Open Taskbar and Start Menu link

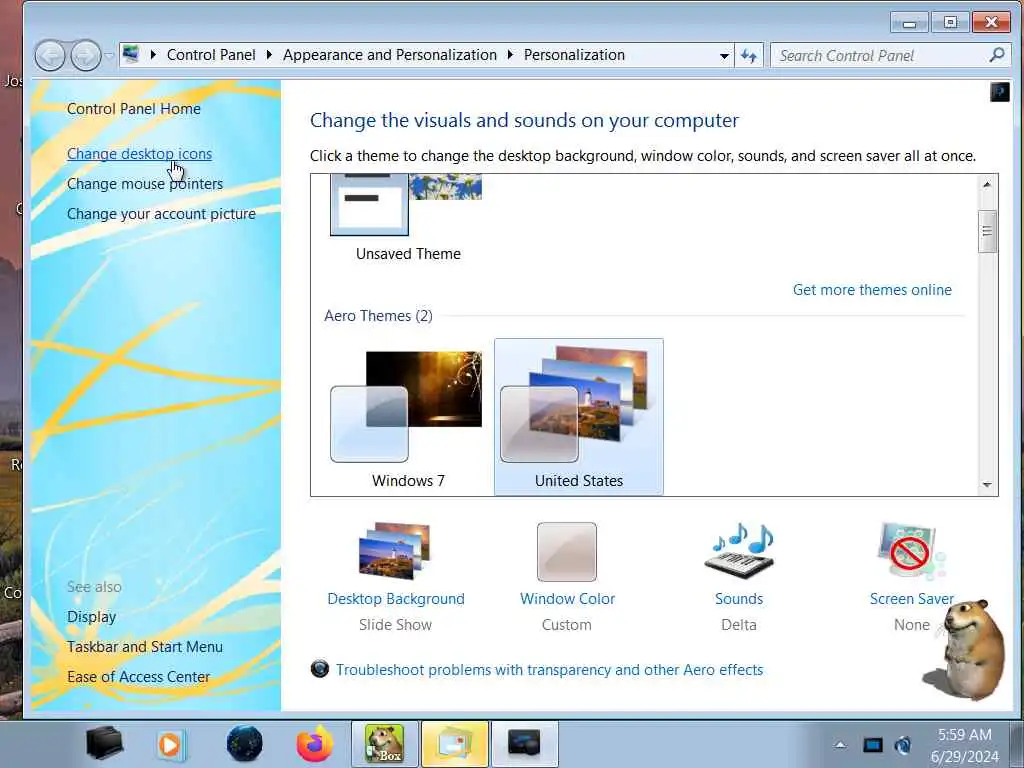pos(145,647)
